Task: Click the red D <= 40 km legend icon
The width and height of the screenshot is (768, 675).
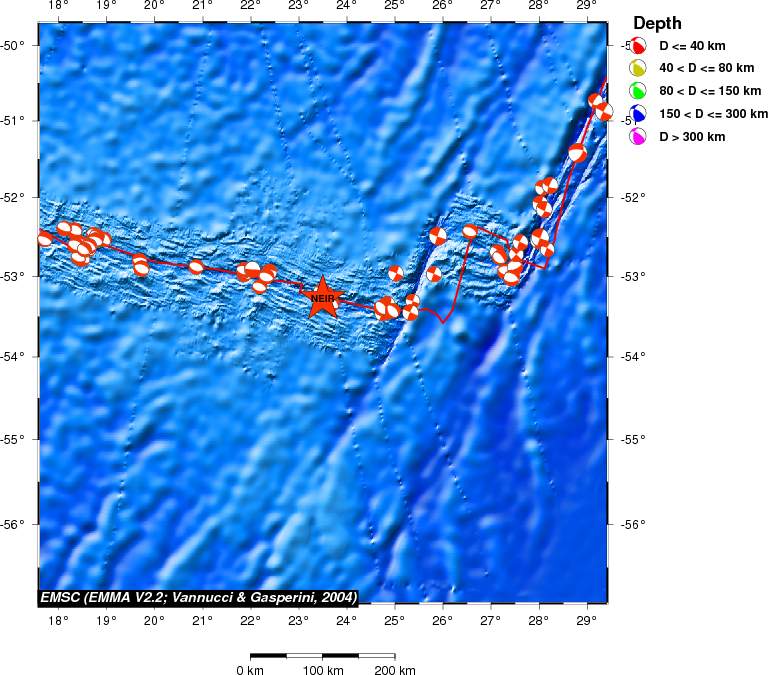Action: click(x=640, y=46)
